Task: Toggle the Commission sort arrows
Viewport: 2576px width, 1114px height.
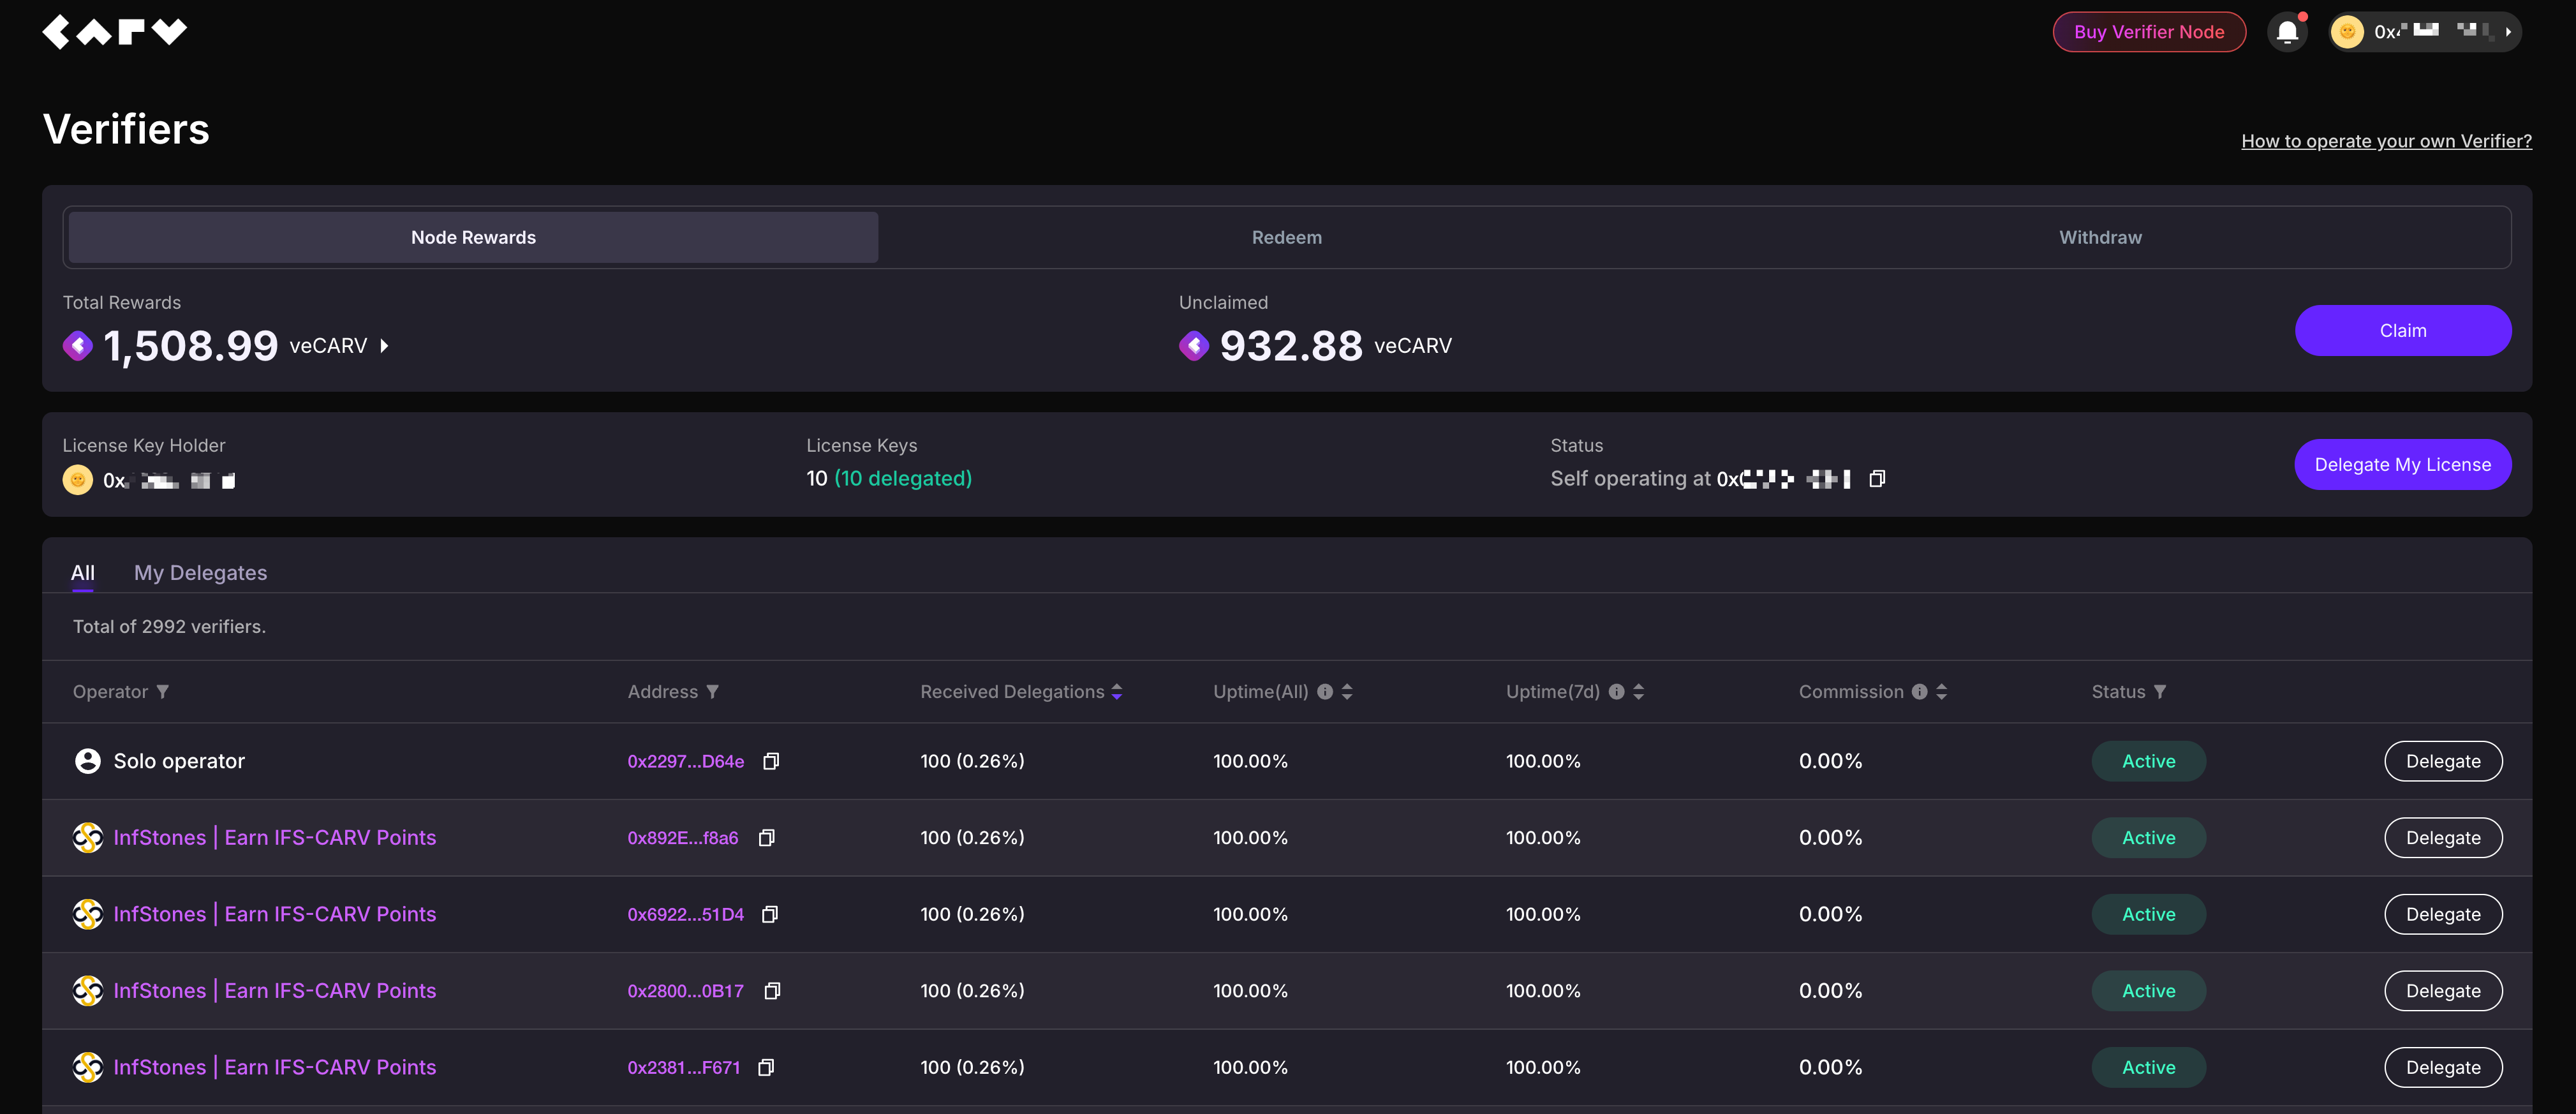Action: pos(1941,692)
